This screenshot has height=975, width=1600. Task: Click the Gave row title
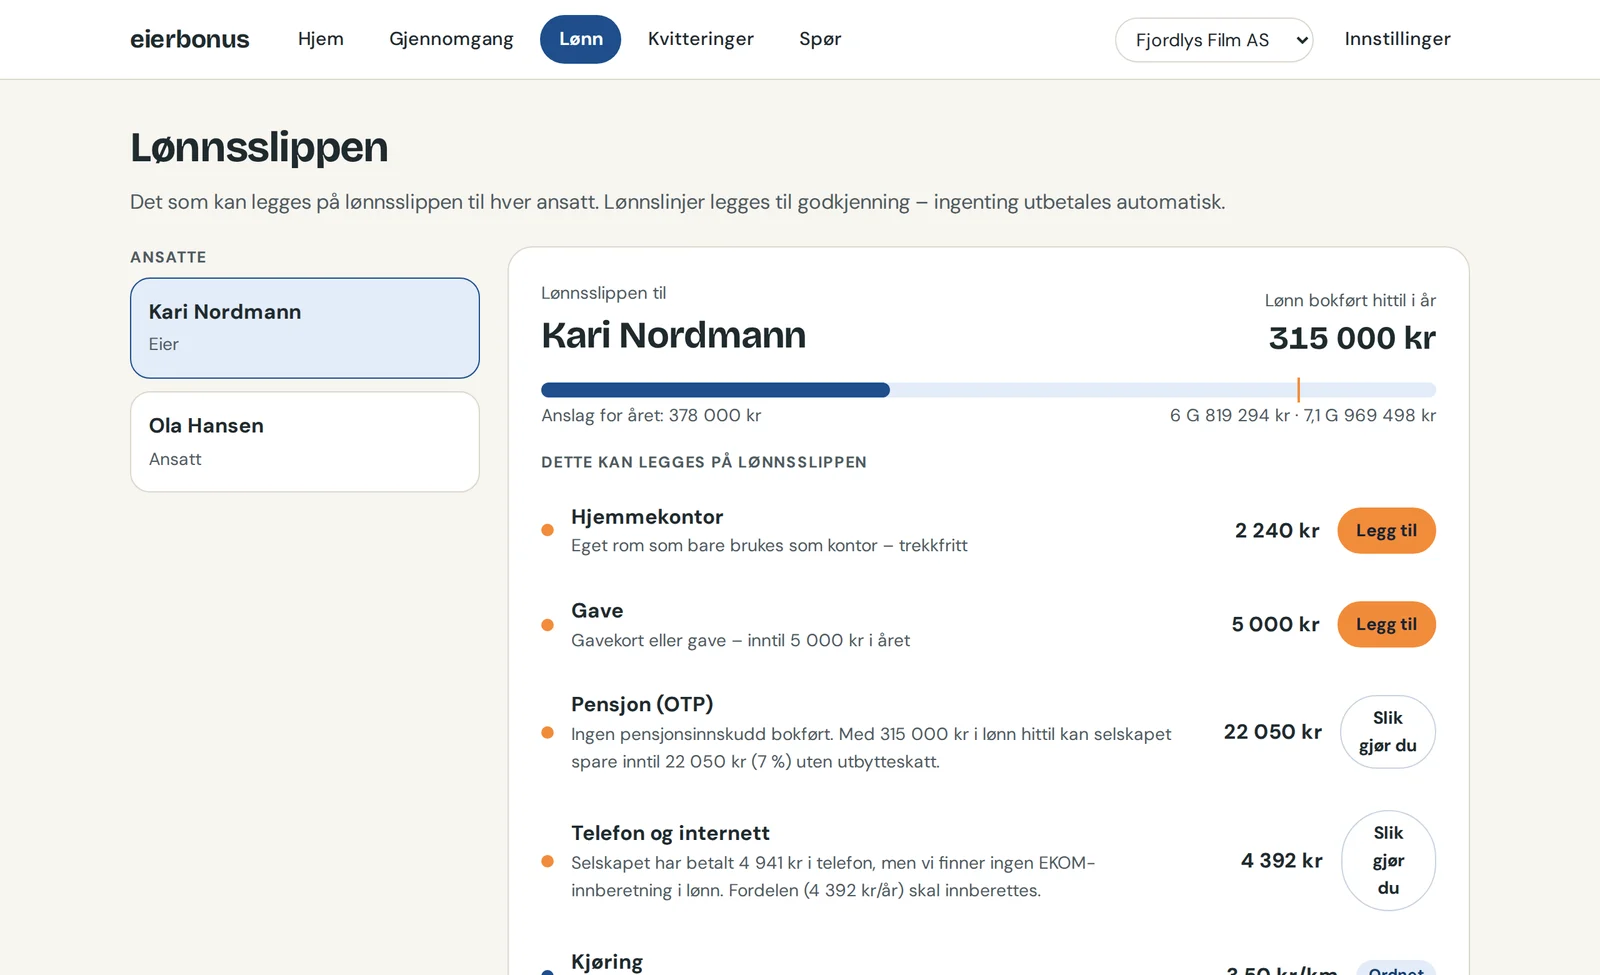pos(597,611)
